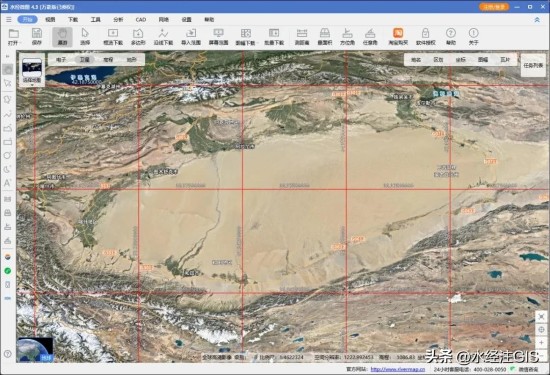The width and height of the screenshot is (550, 375).
Task: Open the 测距离 distance measuring tool
Action: tap(302, 36)
